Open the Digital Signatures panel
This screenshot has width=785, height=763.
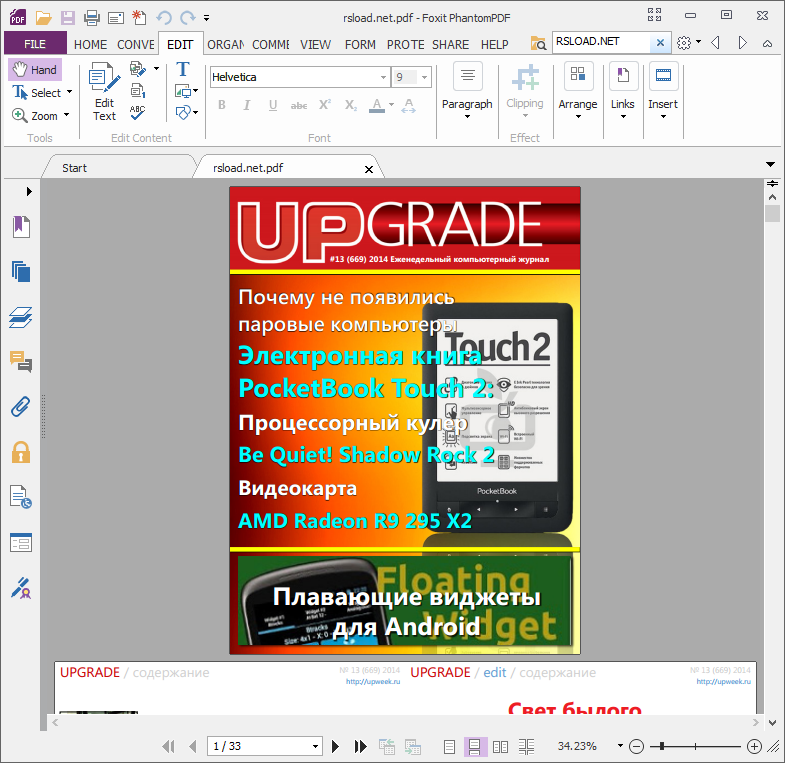click(21, 587)
